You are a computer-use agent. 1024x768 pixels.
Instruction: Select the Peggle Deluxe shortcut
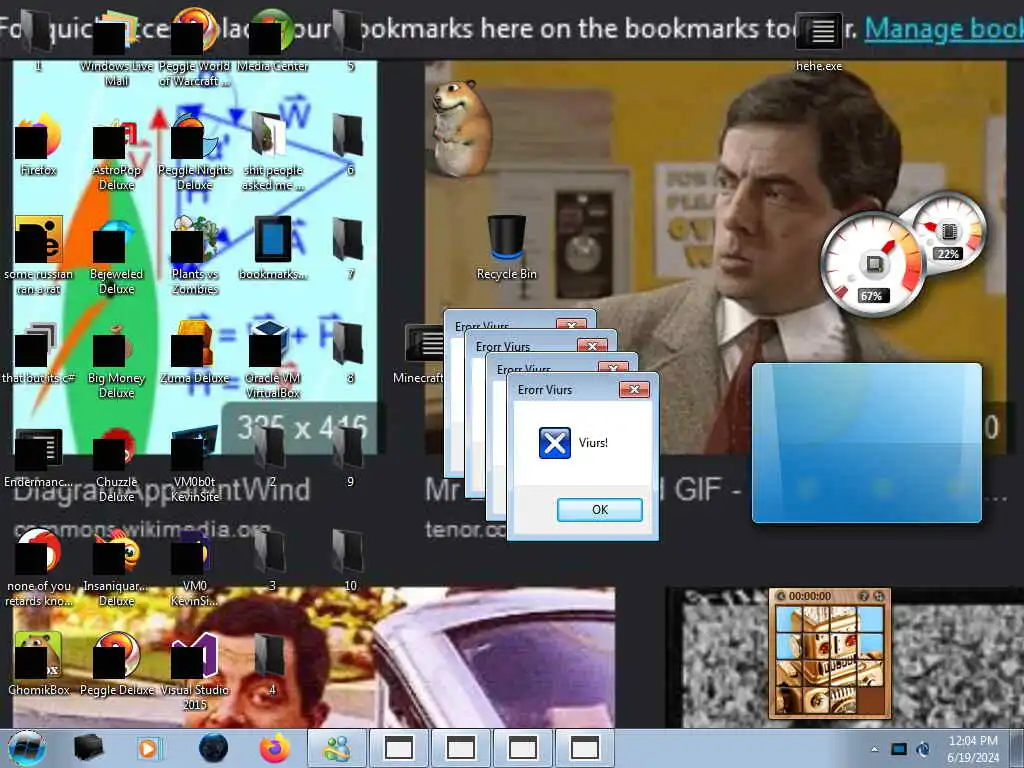(x=116, y=665)
